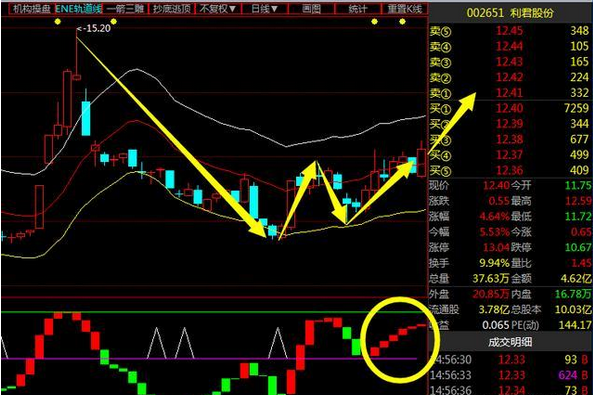
Task: Select the 机构操盘 indicator tab
Action: [x=31, y=8]
